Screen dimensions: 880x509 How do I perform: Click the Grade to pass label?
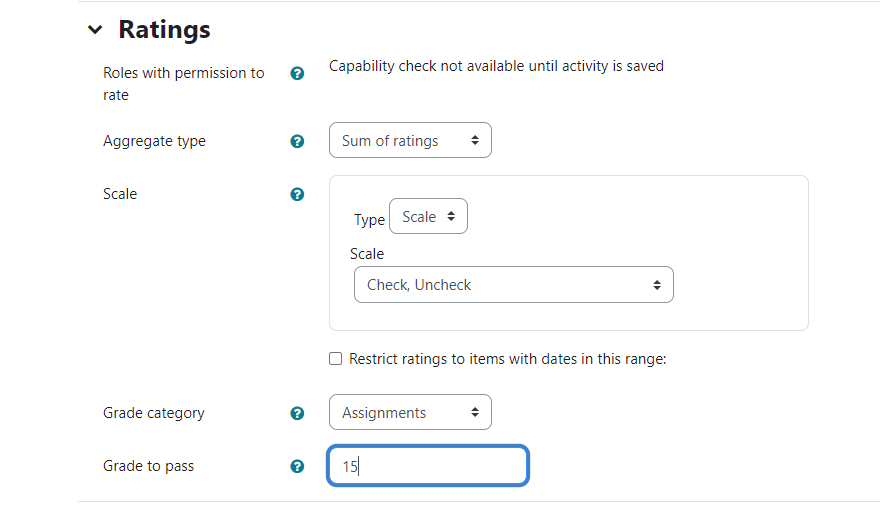148,466
